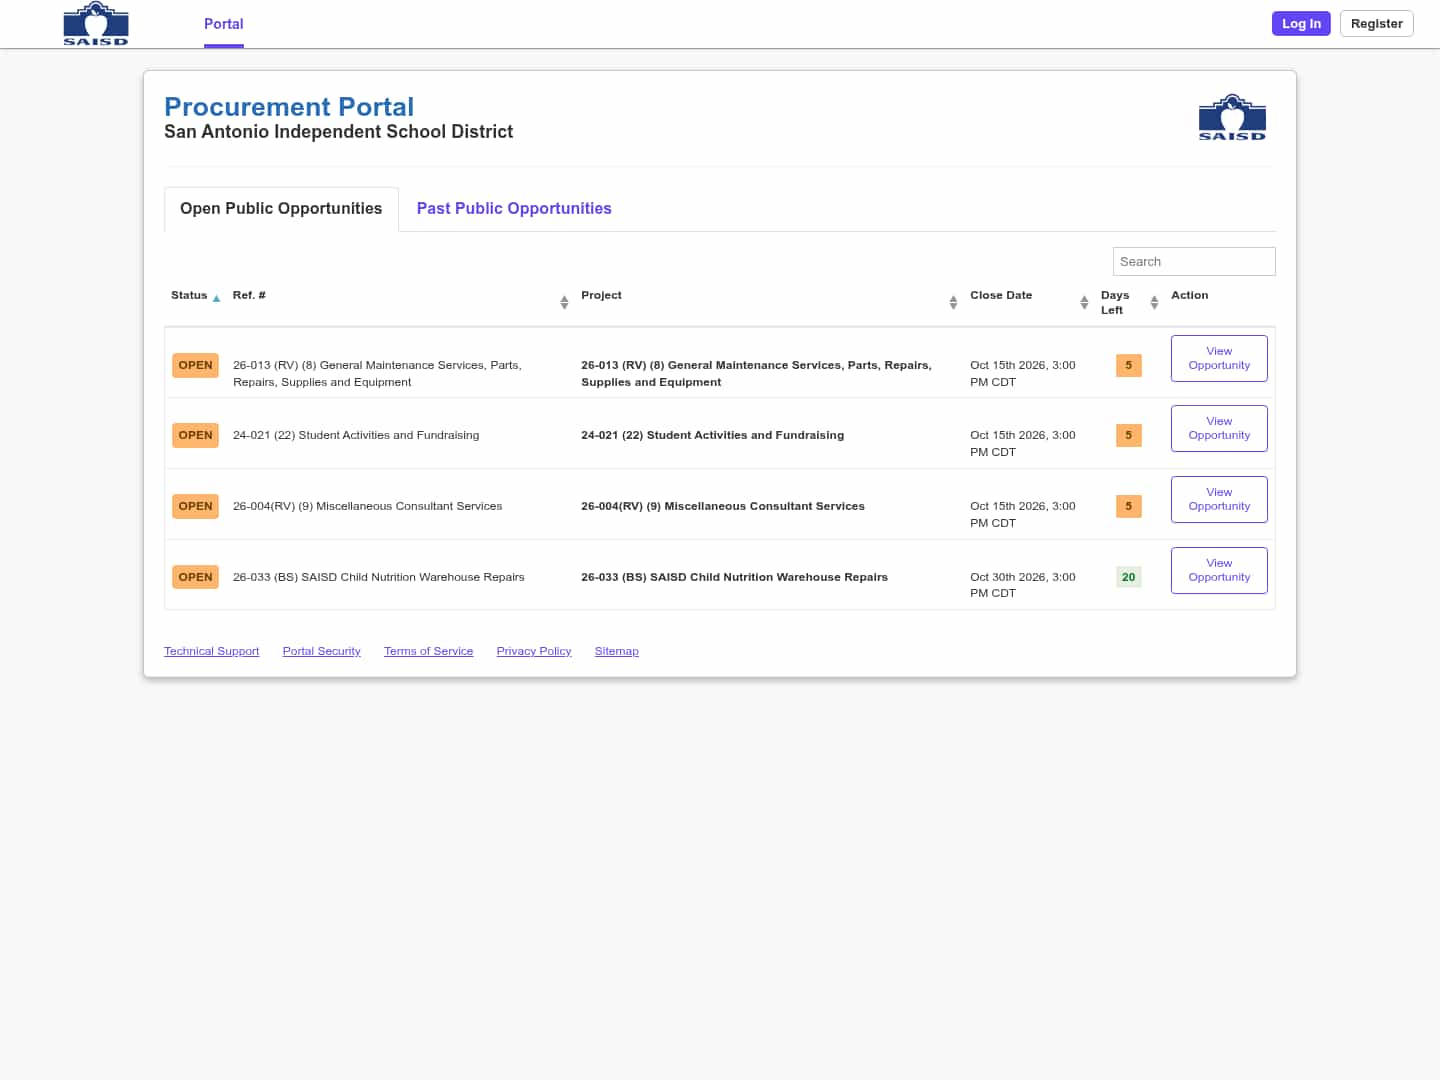Screen dimensions: 1440x1080
Task: Sort by Close Date sort arrows
Action: [1084, 302]
